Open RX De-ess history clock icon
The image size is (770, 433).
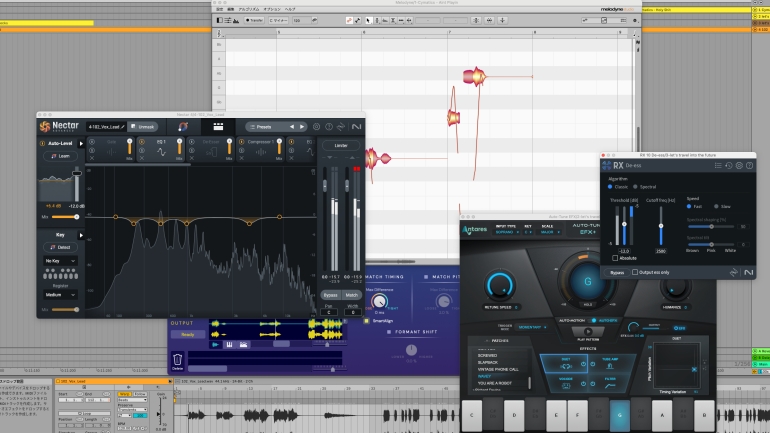coord(729,166)
